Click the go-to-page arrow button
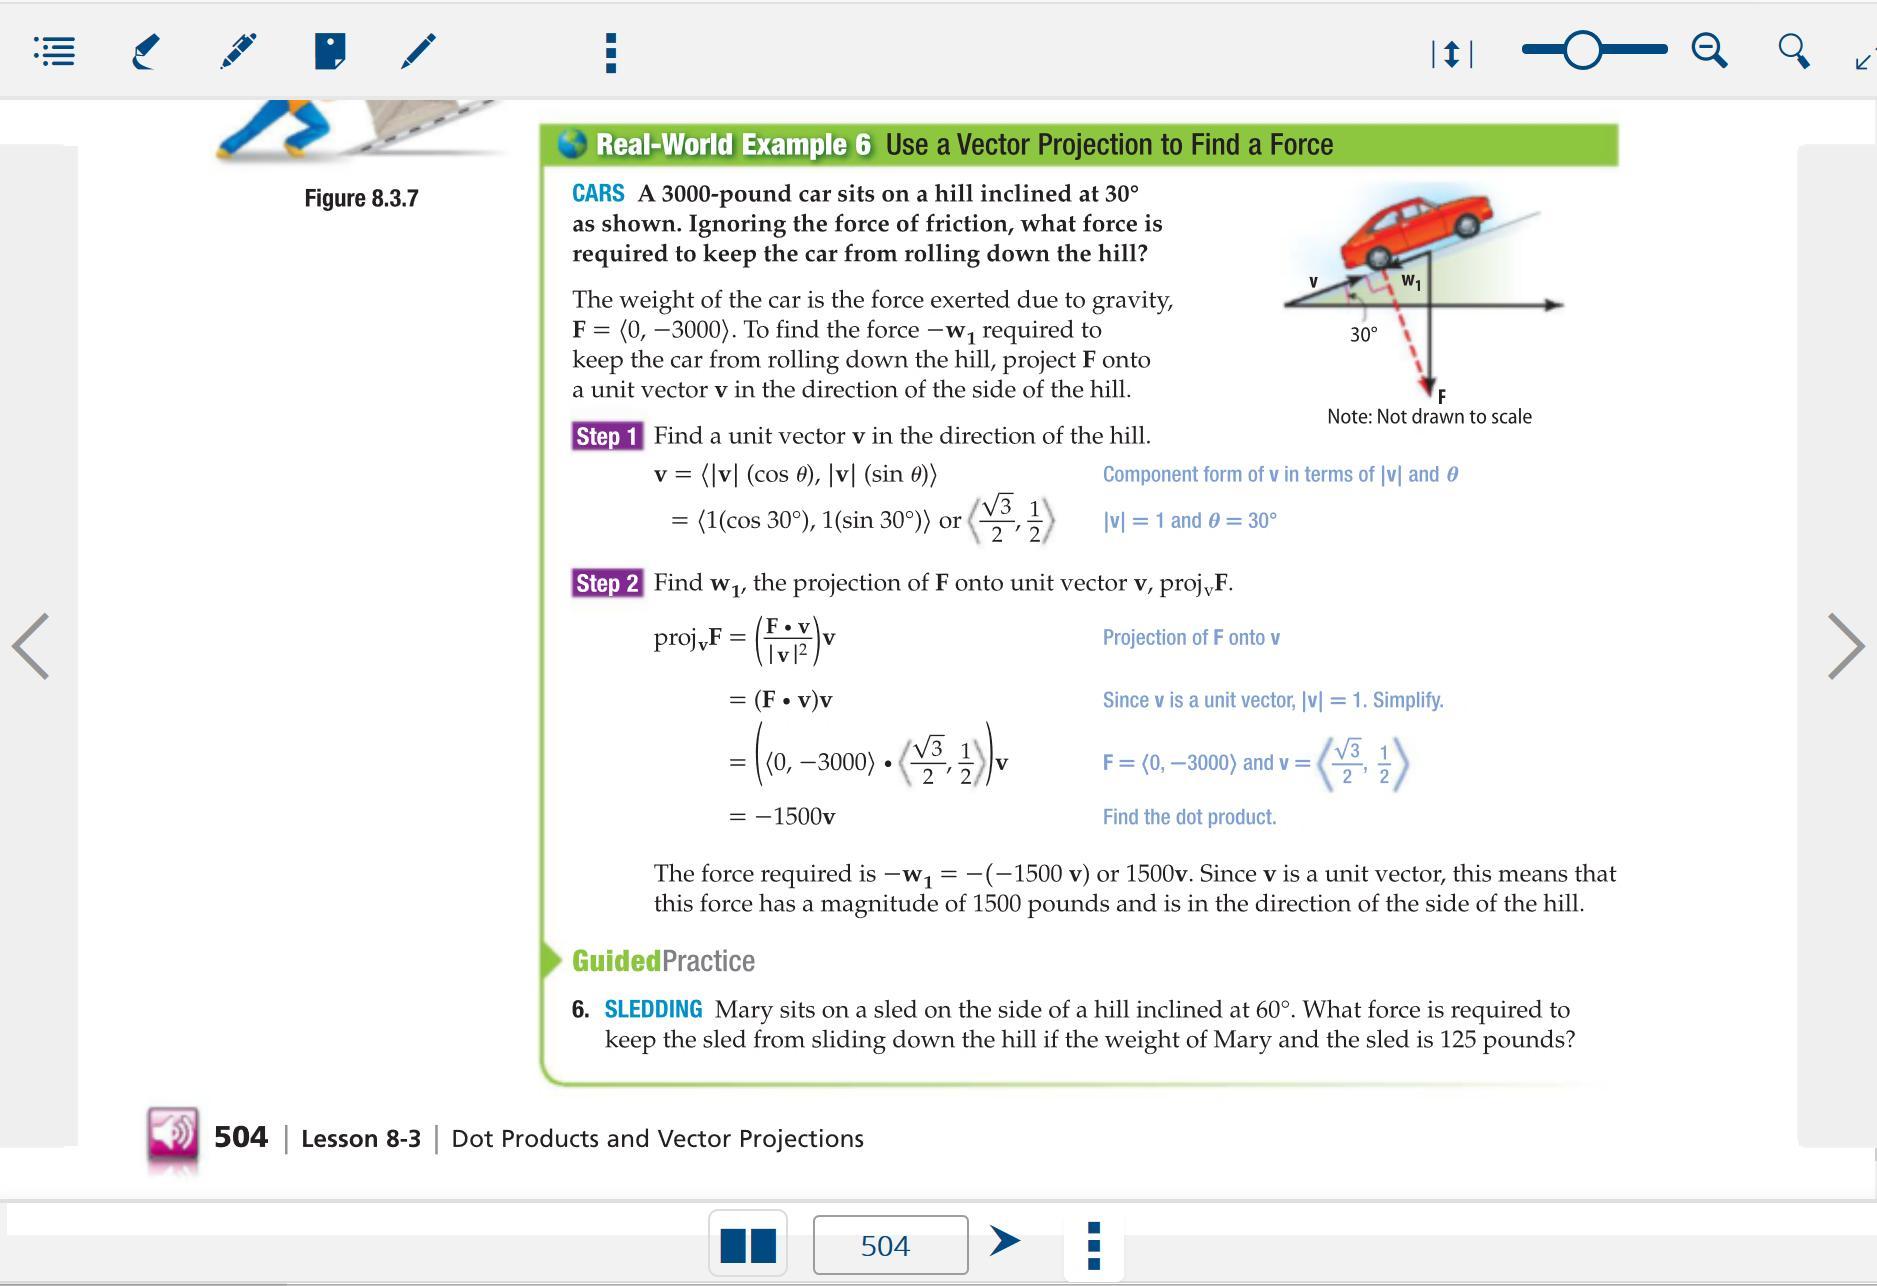The width and height of the screenshot is (1877, 1286). pyautogui.click(x=1005, y=1241)
